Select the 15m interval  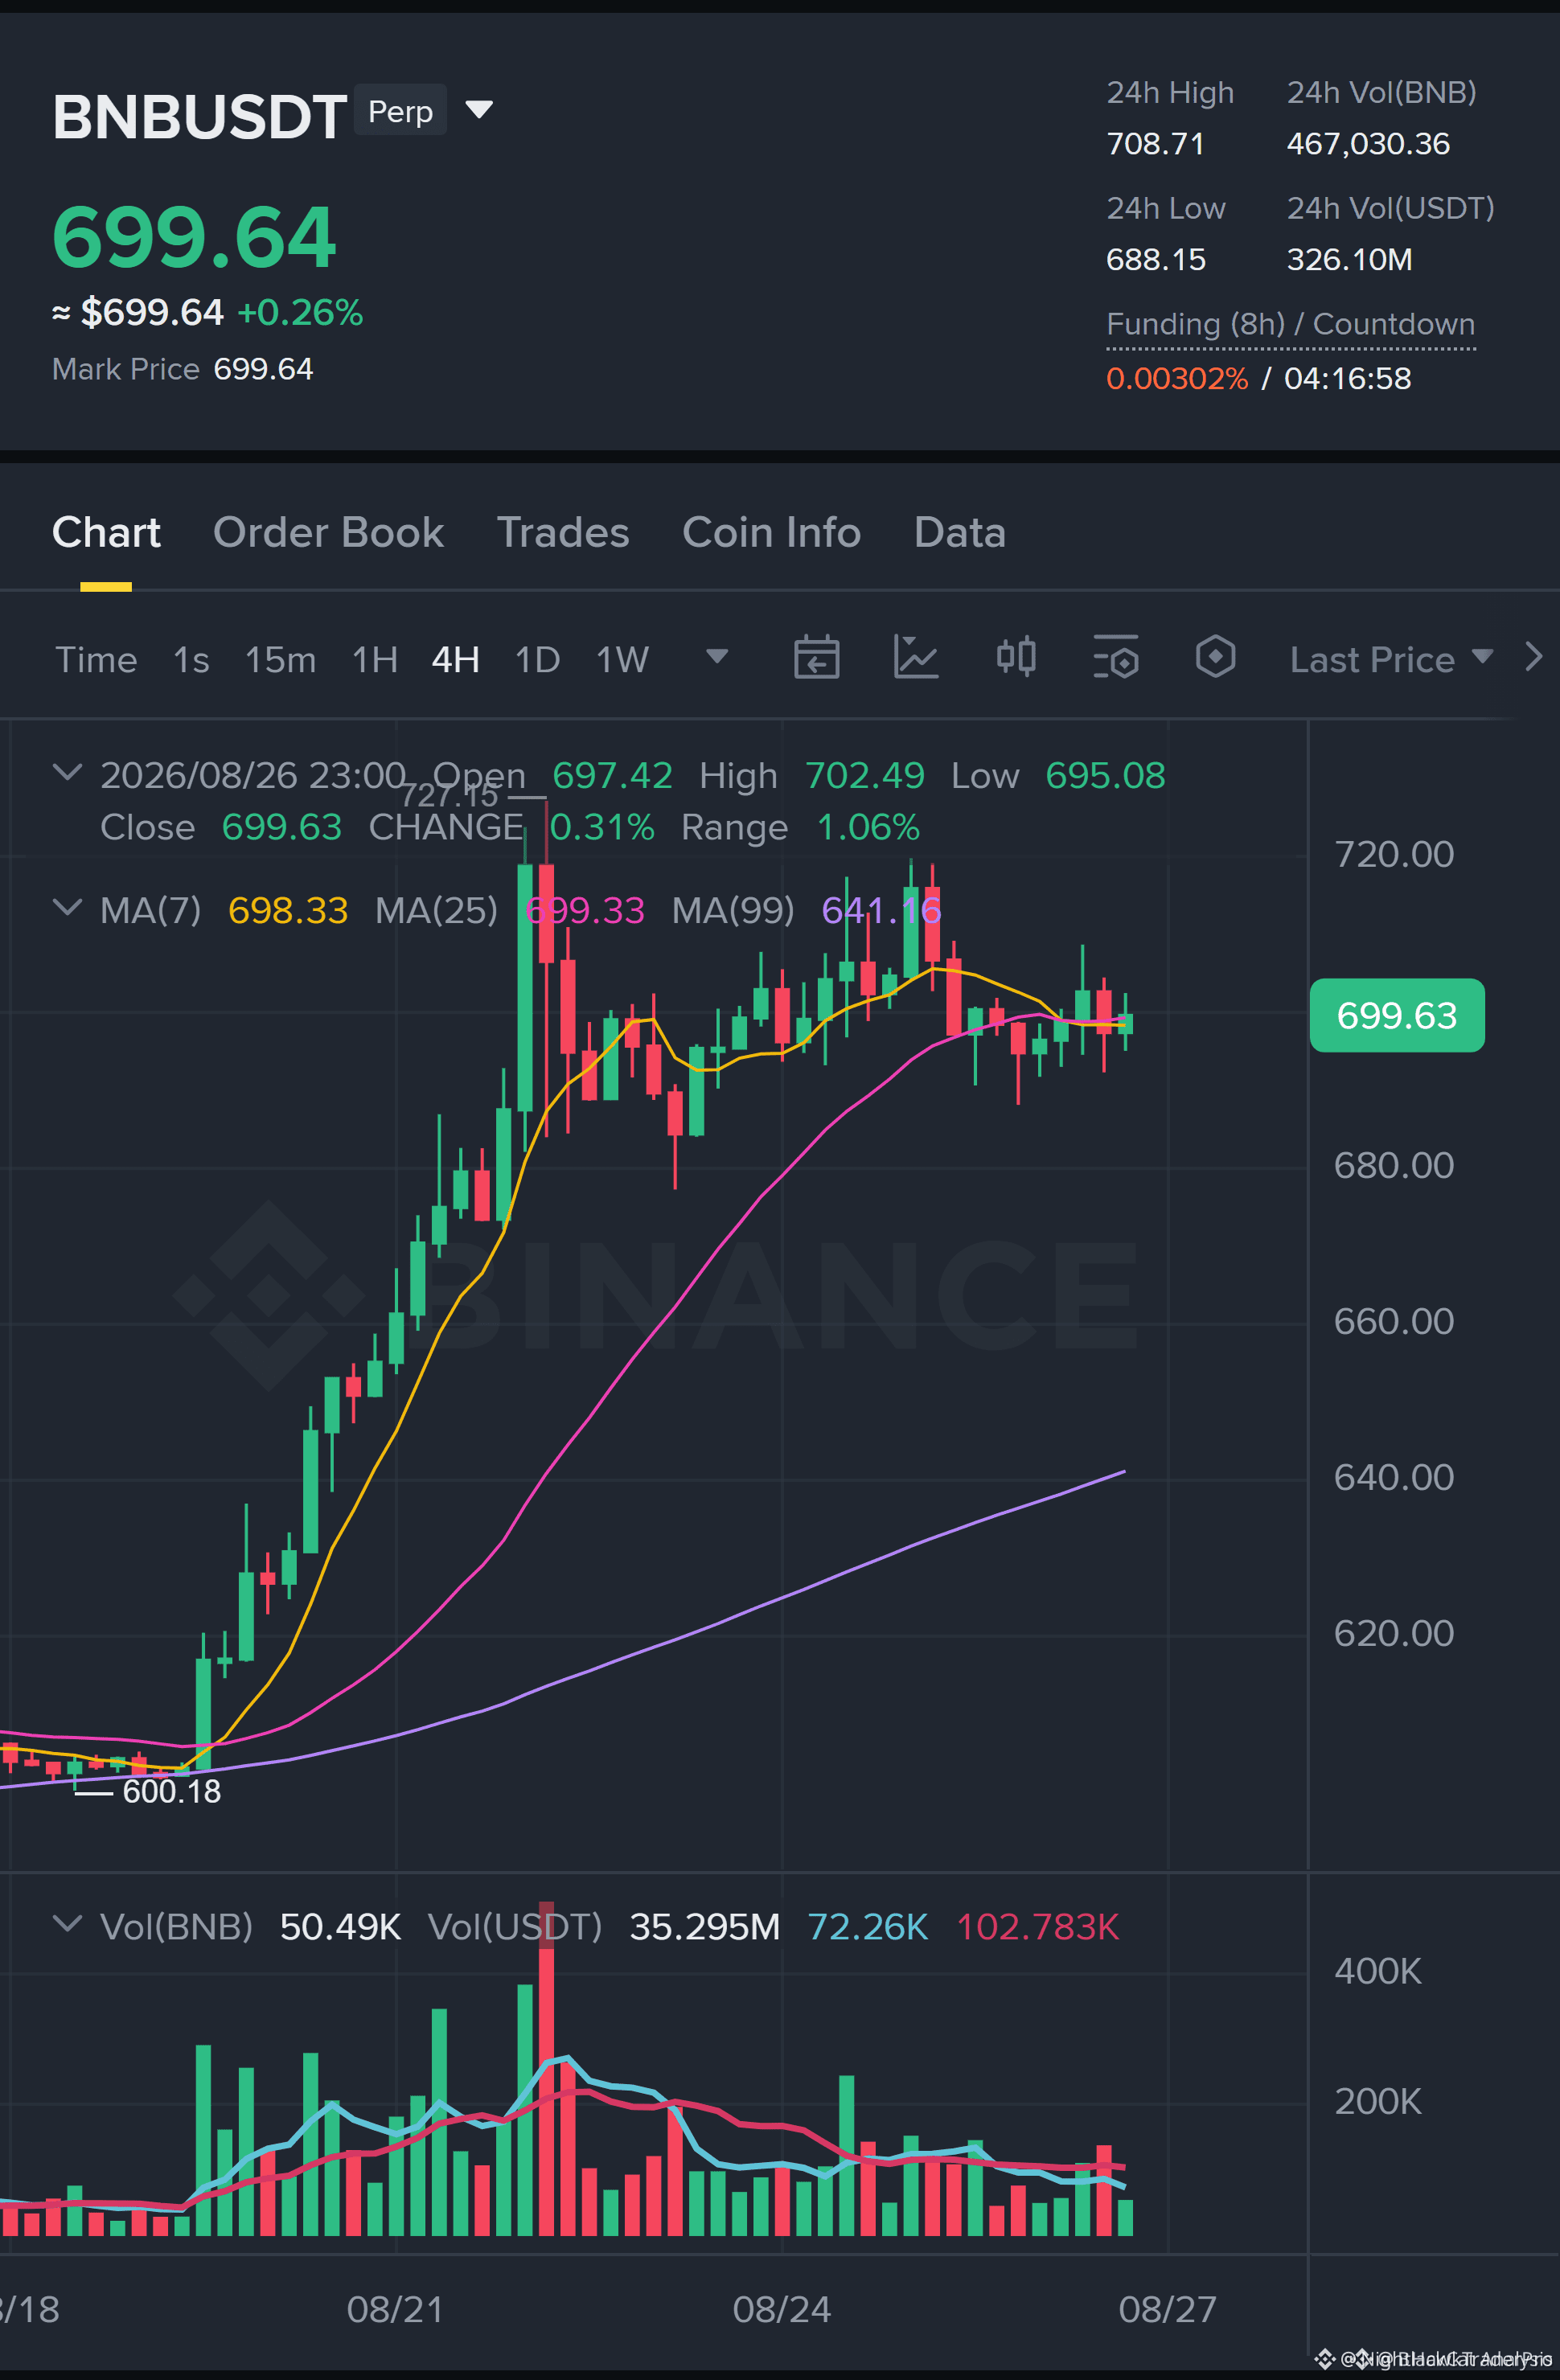280,659
